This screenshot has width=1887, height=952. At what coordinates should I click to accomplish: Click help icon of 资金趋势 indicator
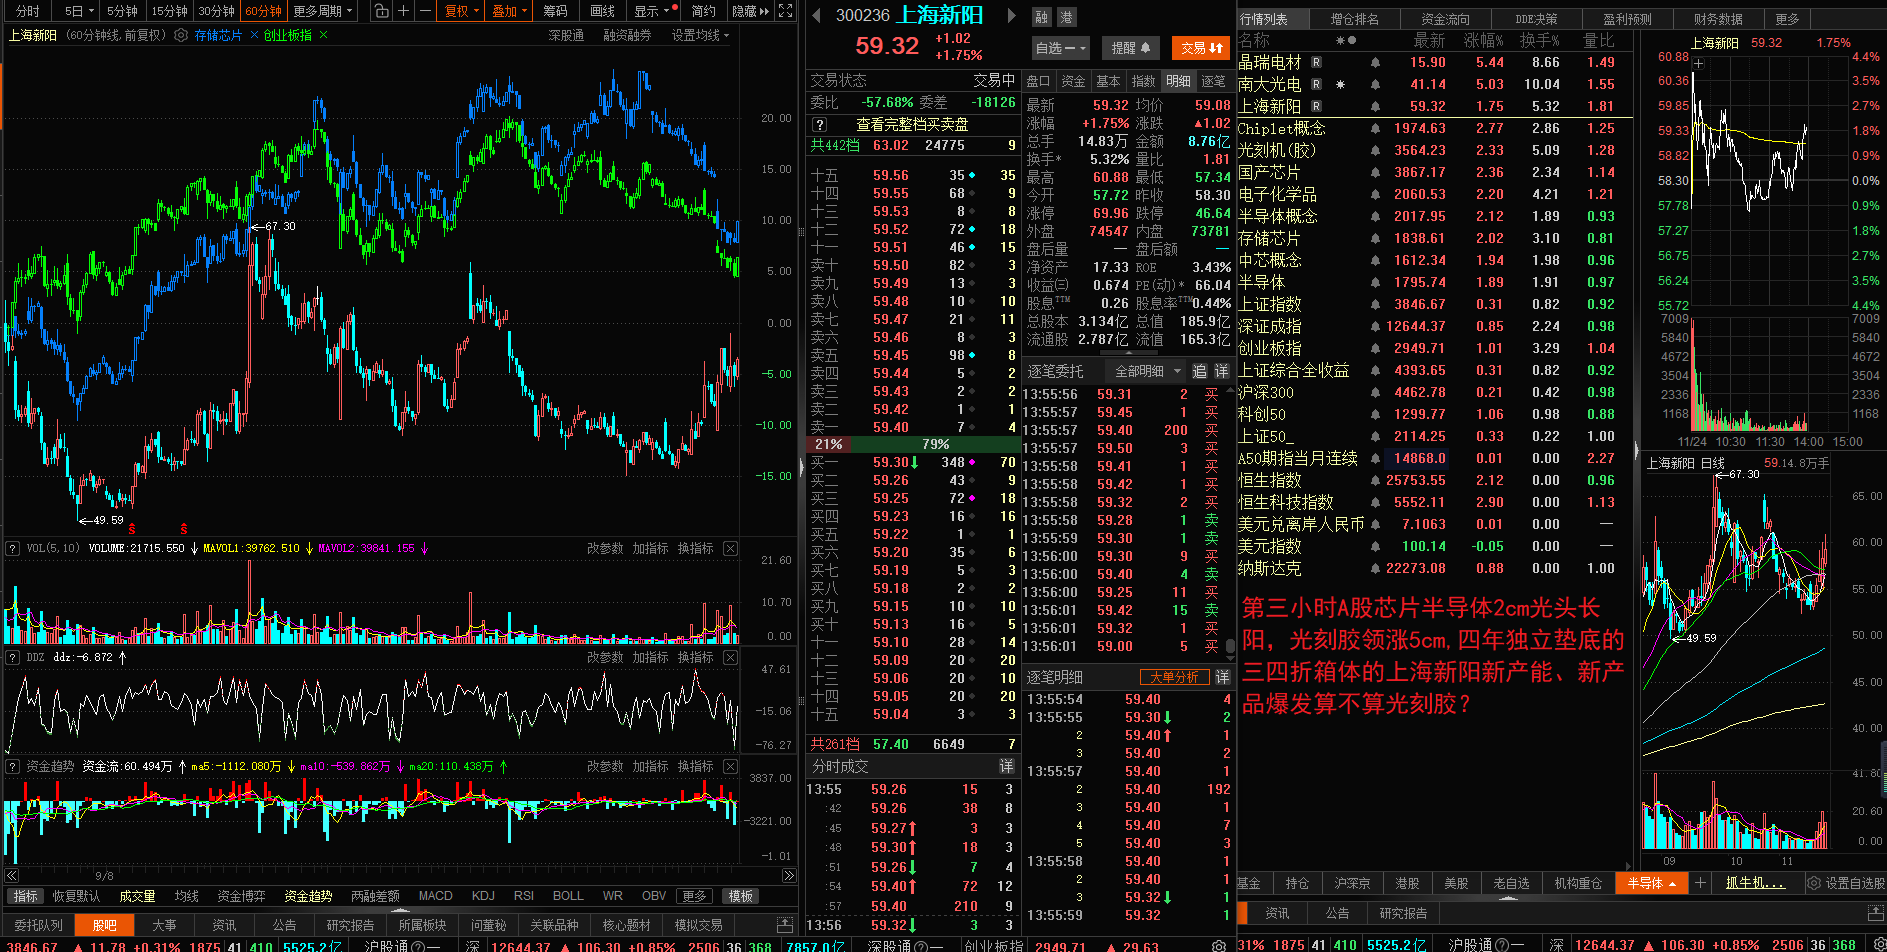[13, 766]
